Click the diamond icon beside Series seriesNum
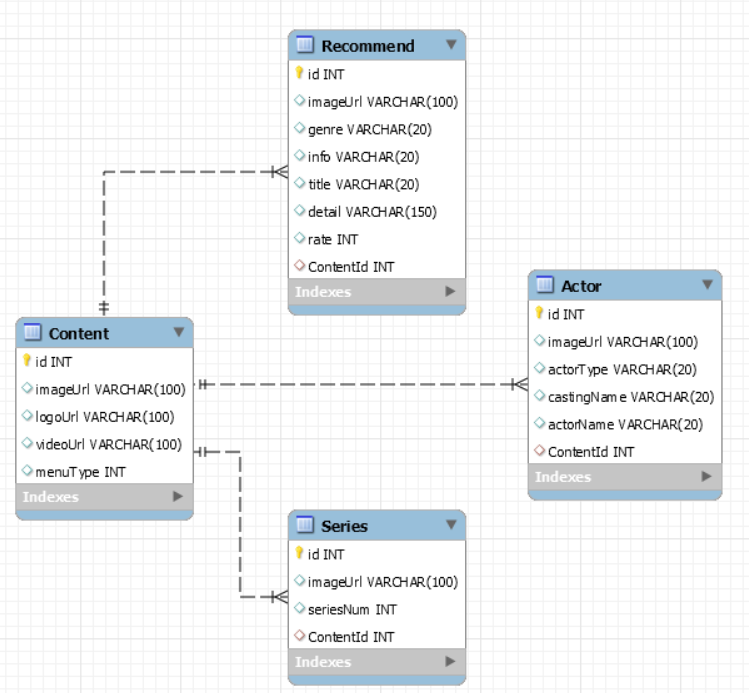 (300, 608)
